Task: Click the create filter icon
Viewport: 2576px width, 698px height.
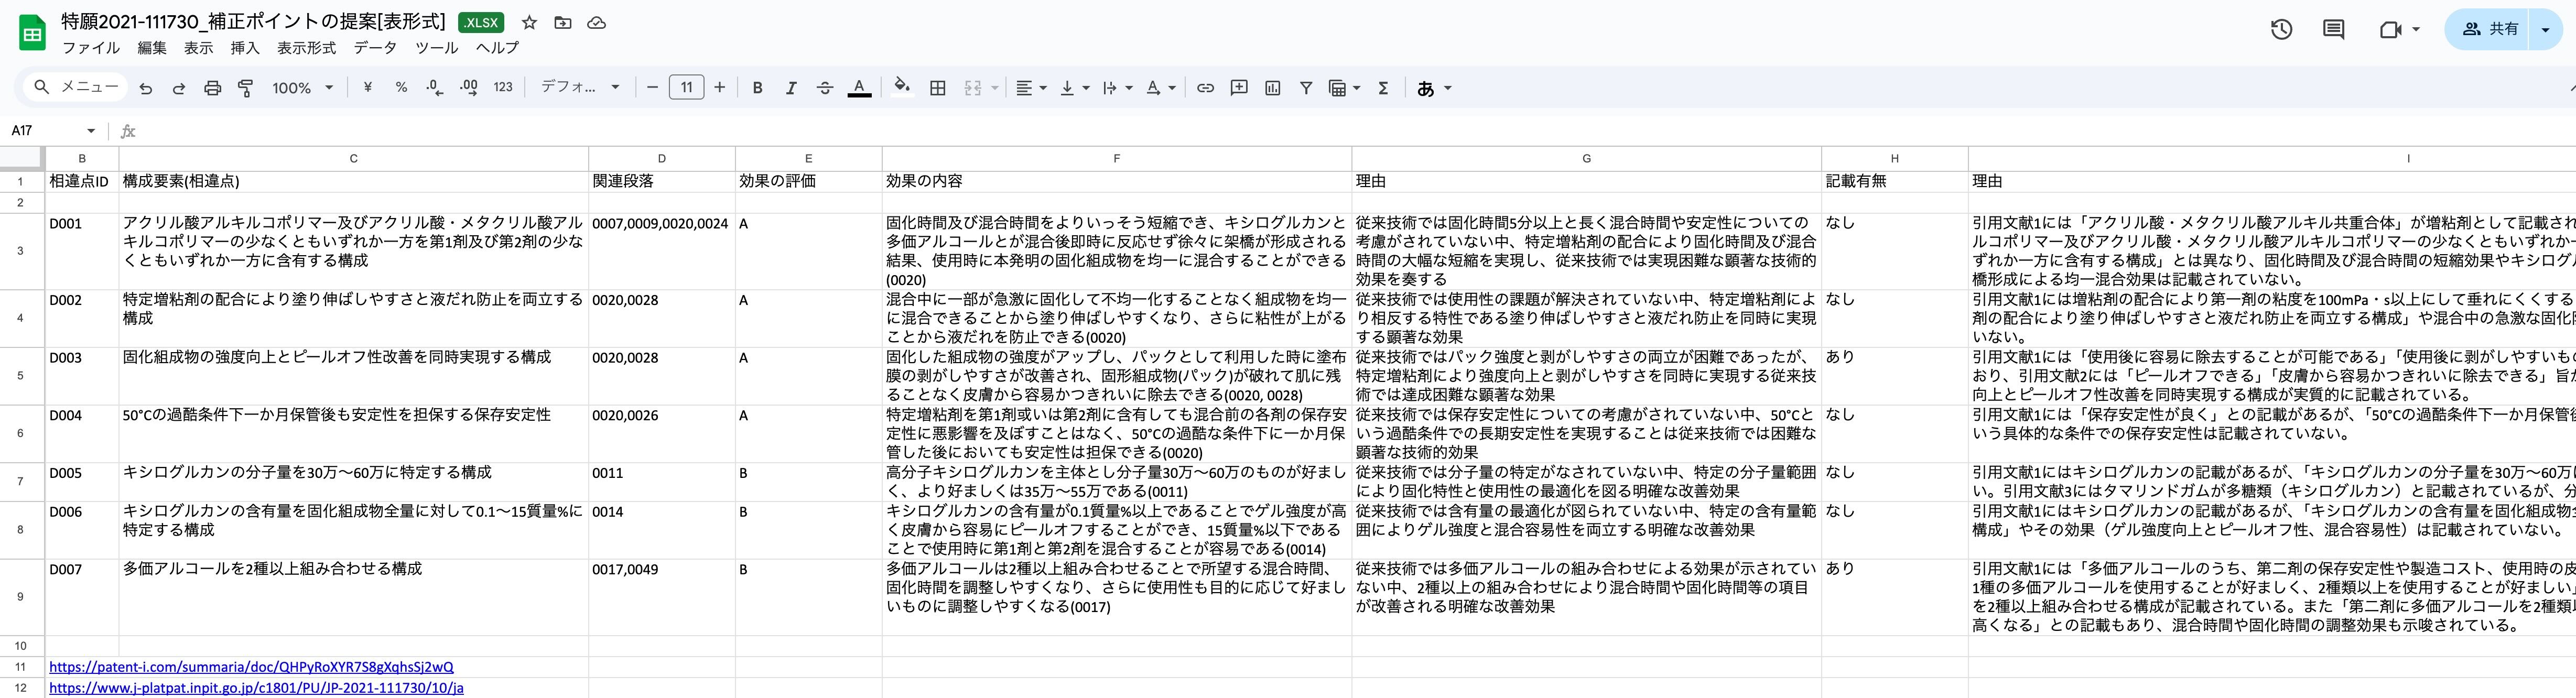Action: tap(1305, 88)
